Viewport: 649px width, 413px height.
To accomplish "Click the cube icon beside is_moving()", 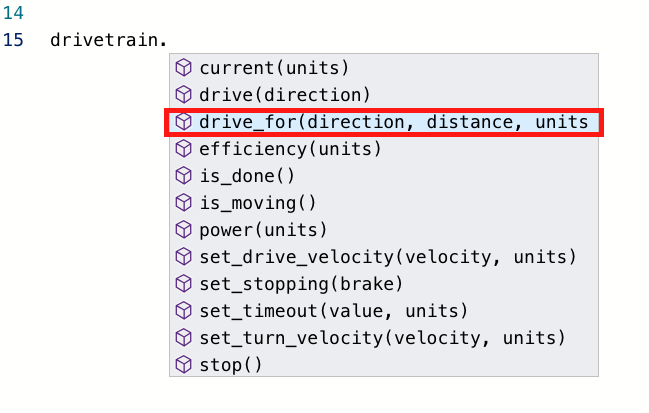I will tap(183, 203).
